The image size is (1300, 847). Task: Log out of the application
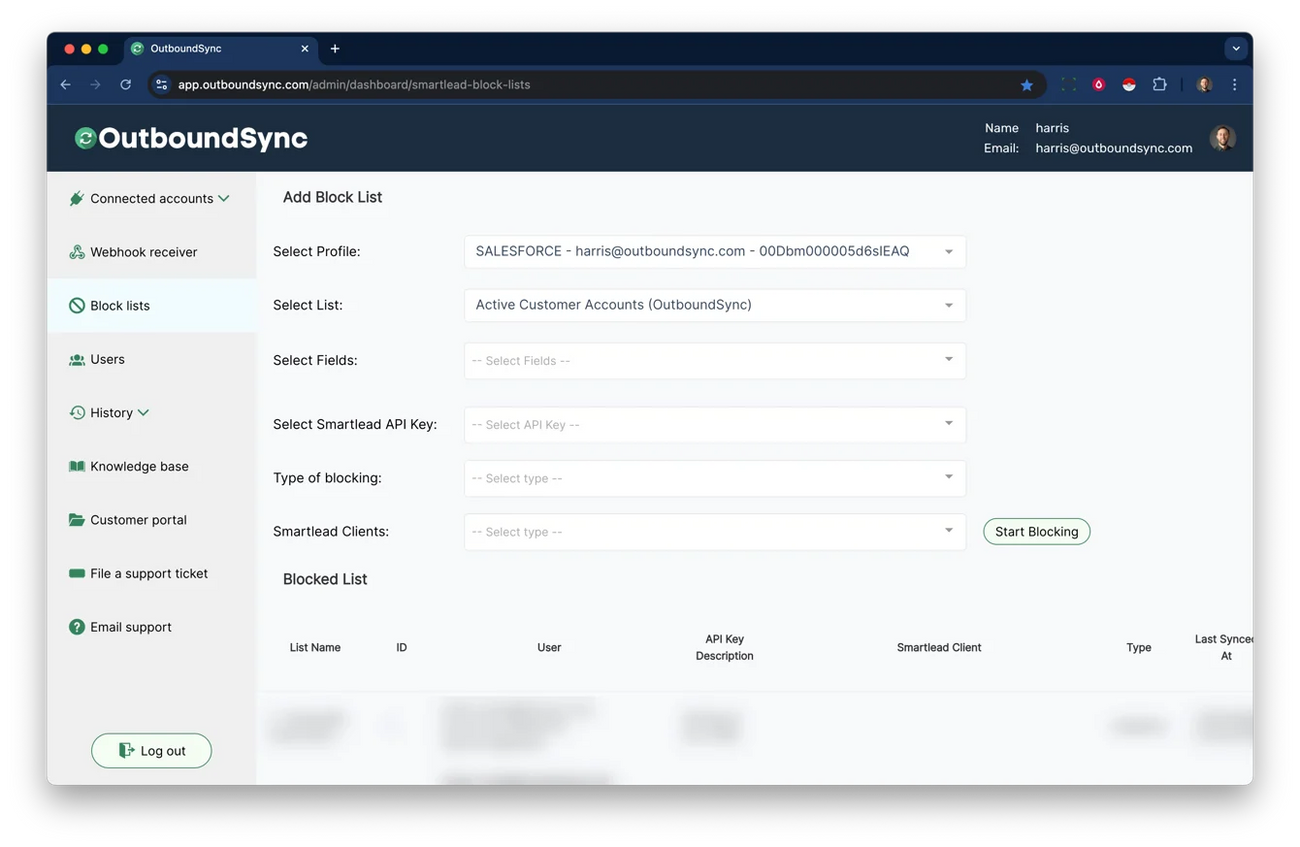coord(151,750)
